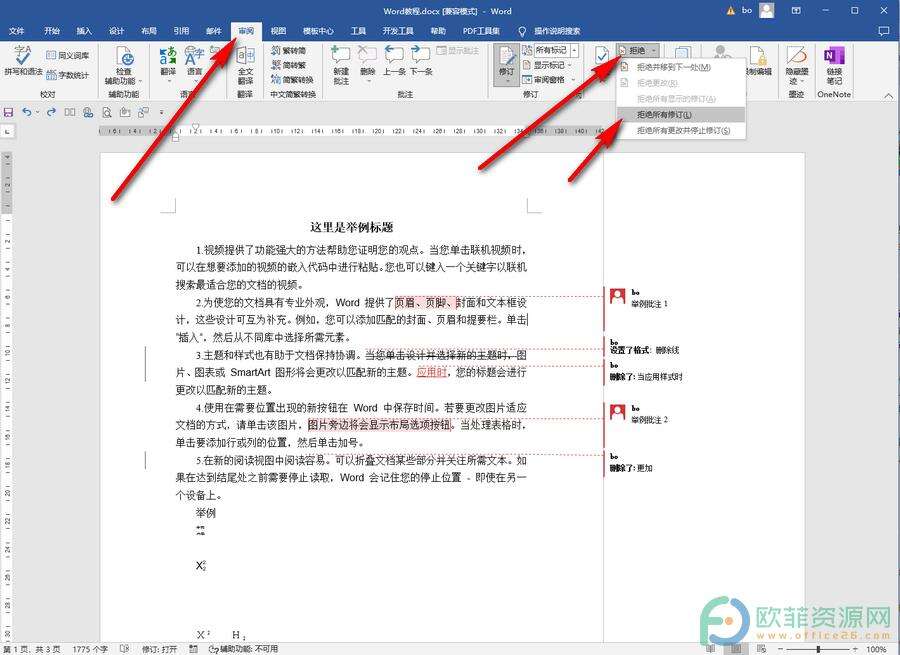Viewport: 900px width, 655px height.
Task: Click the 接受 accept changes checkmark icon
Action: tap(602, 56)
